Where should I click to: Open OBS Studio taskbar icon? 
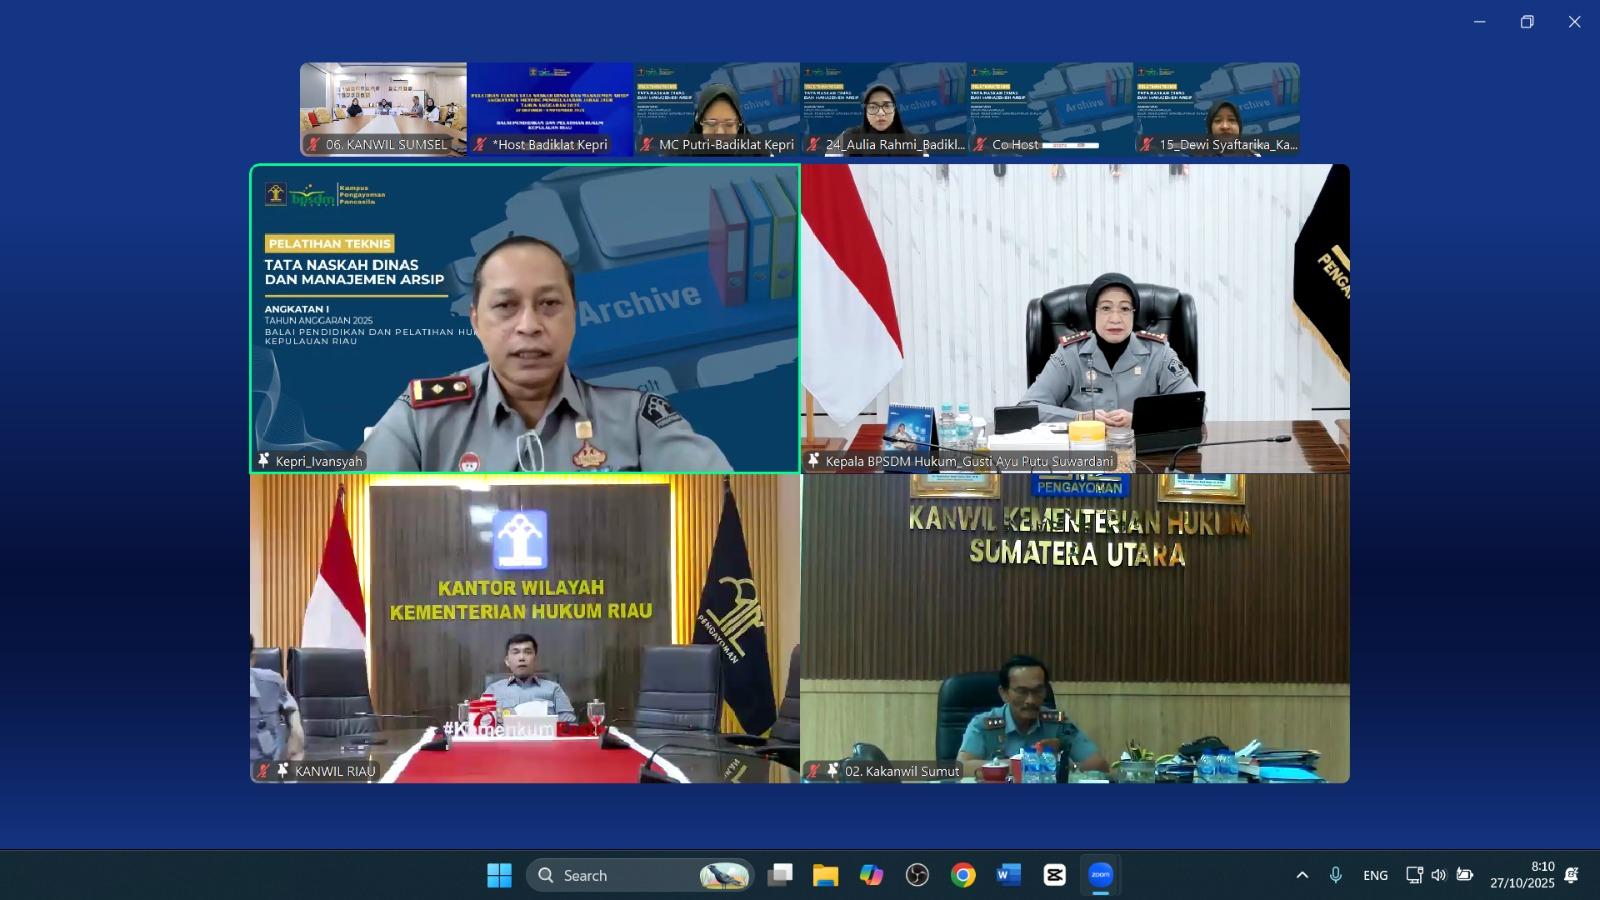(917, 875)
